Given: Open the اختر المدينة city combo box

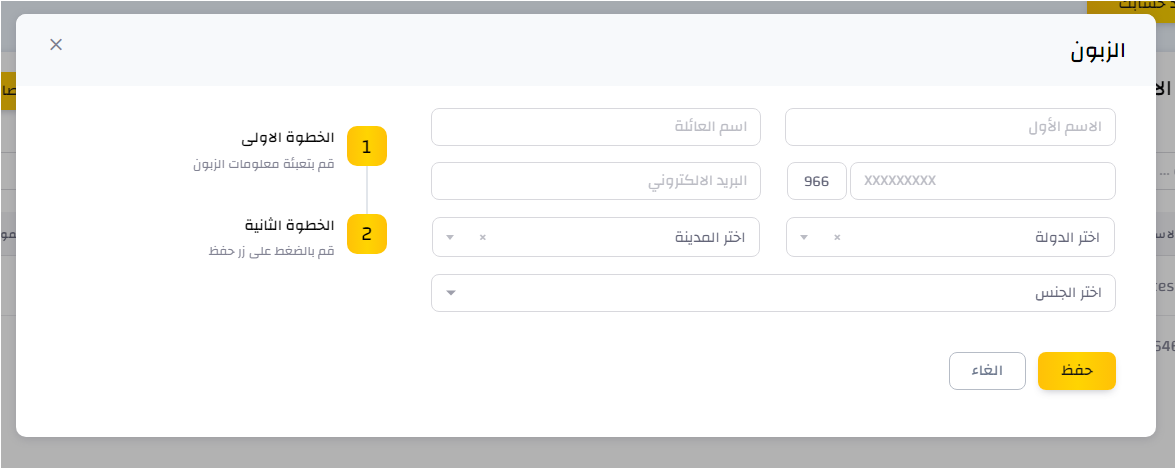Looking at the screenshot, I should (596, 237).
